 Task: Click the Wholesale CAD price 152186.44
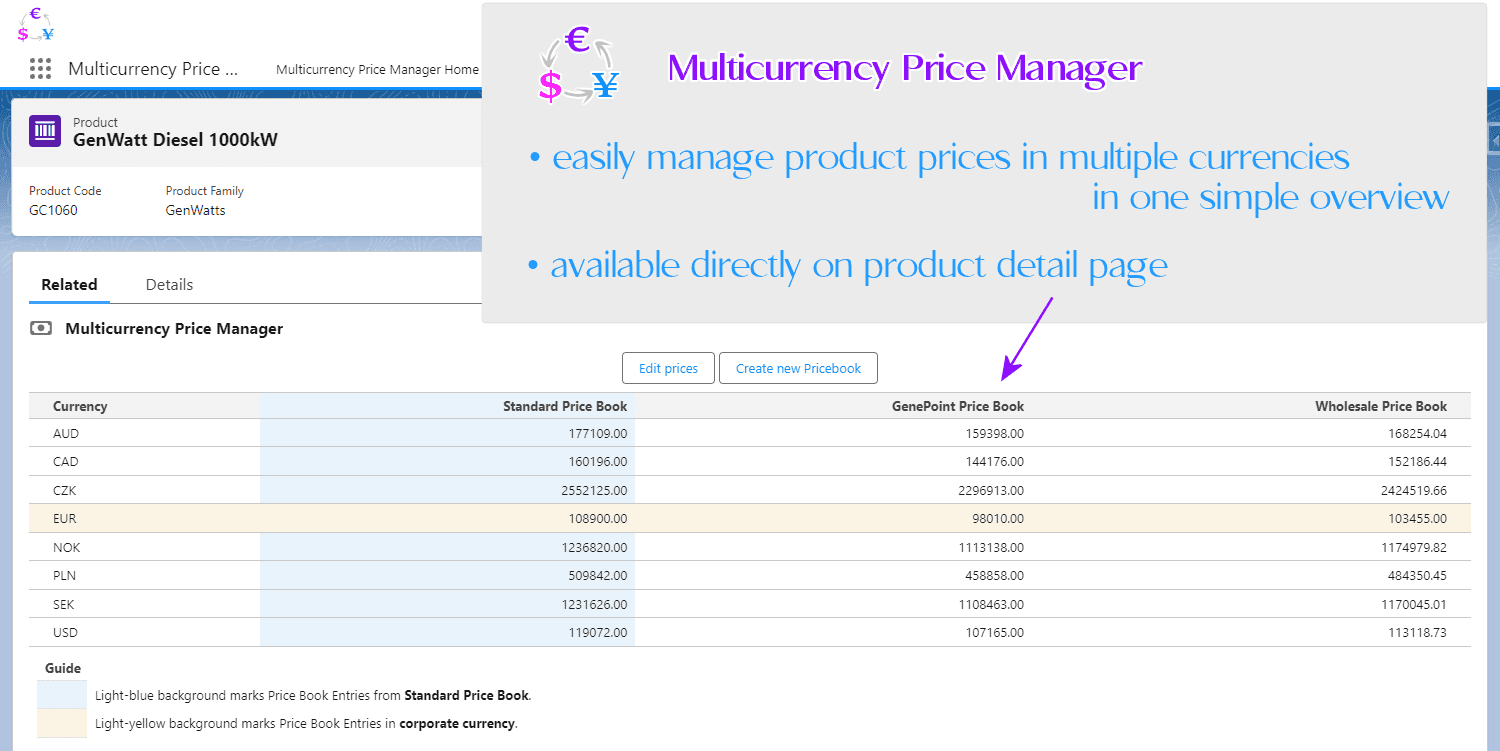[1416, 462]
